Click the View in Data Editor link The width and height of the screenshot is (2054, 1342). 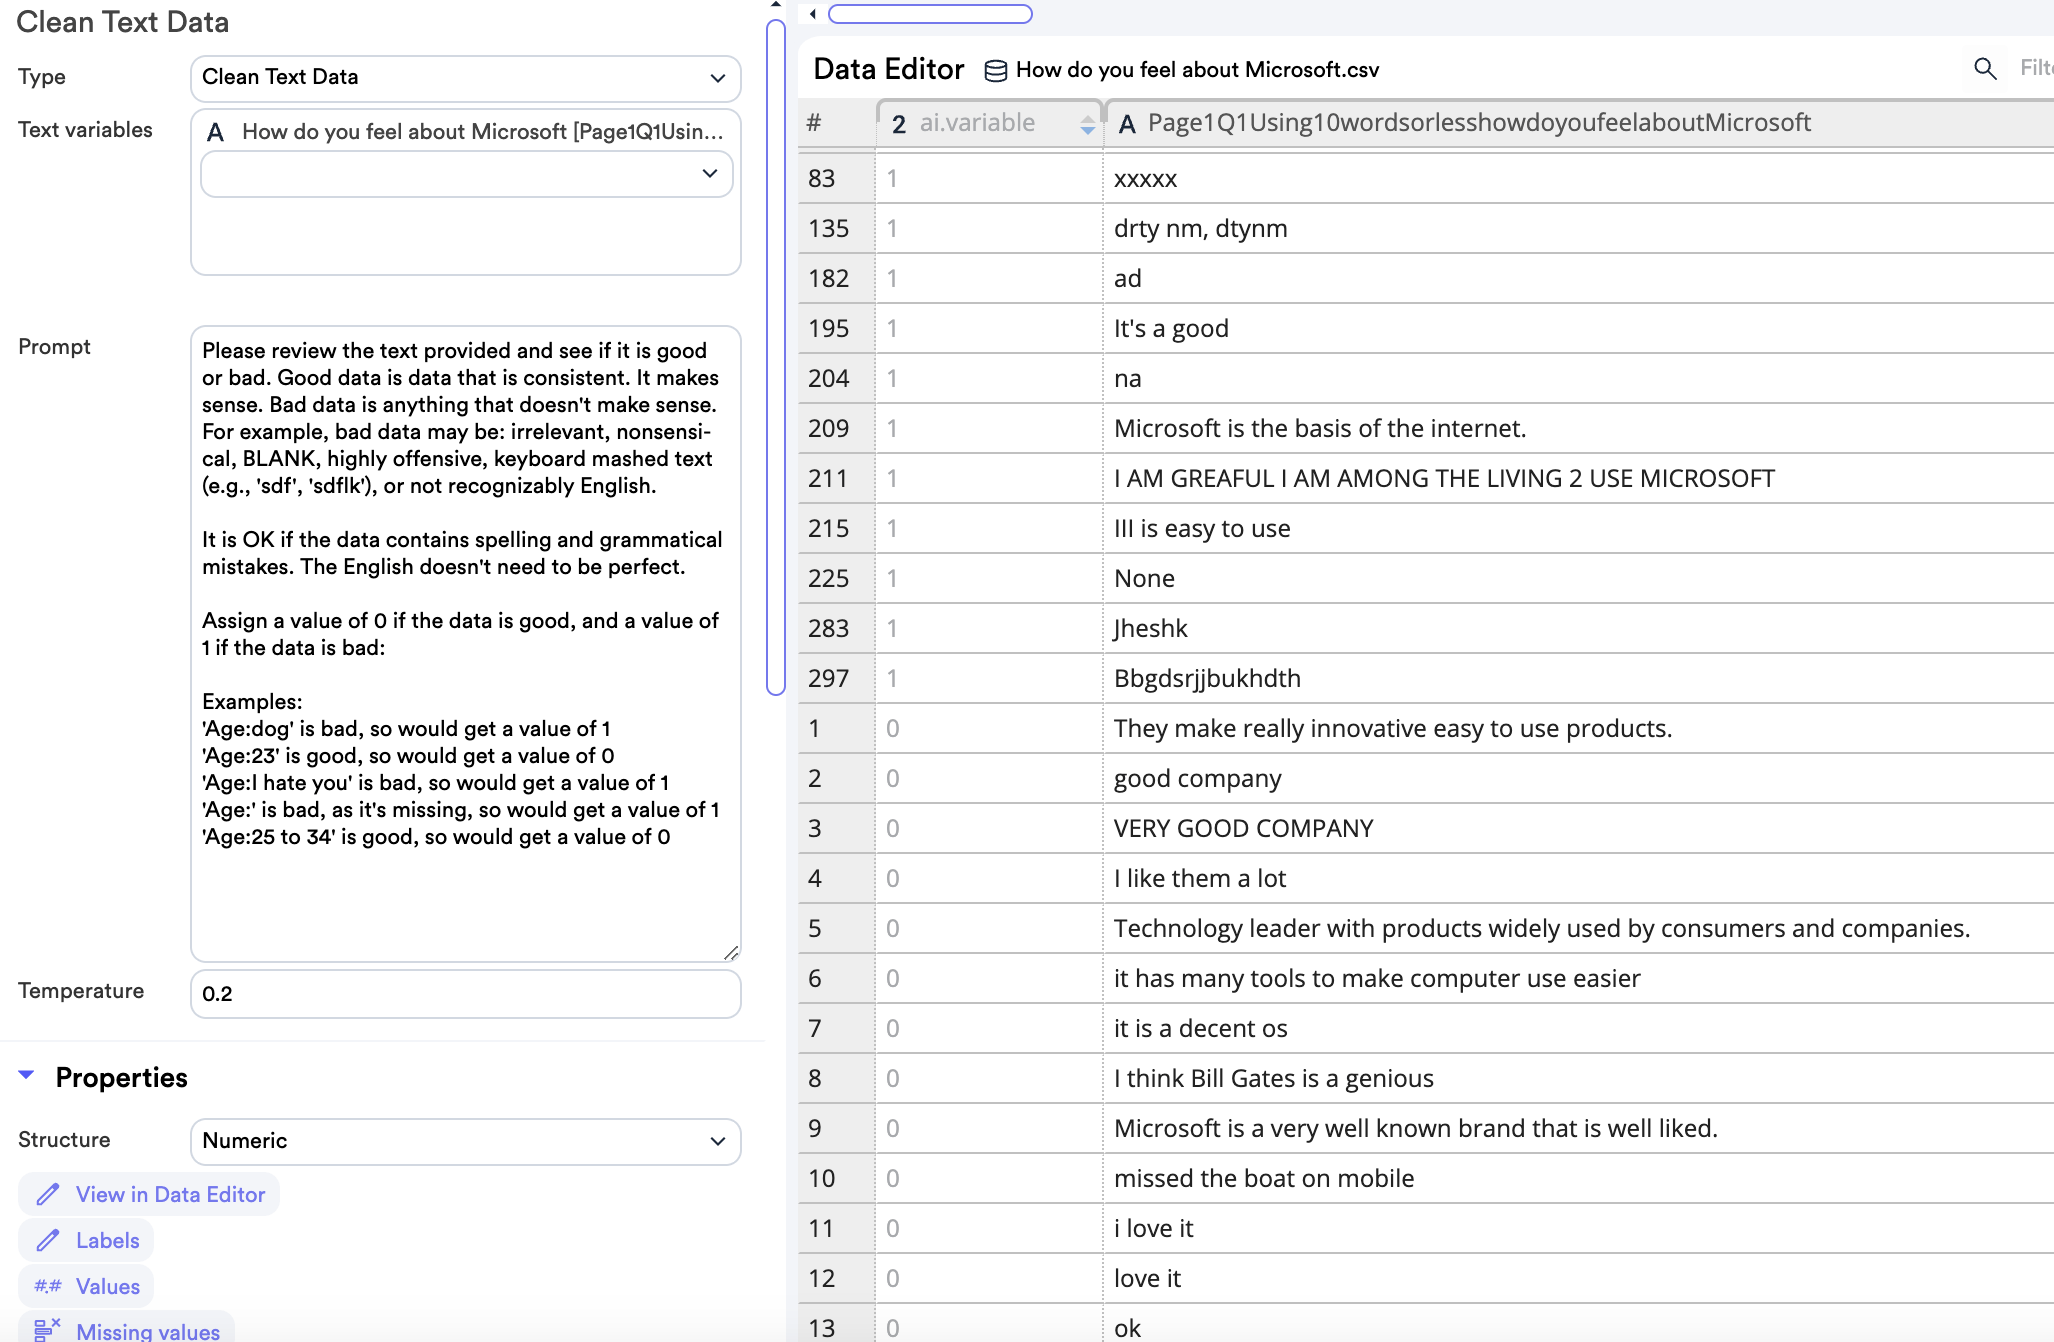point(170,1194)
